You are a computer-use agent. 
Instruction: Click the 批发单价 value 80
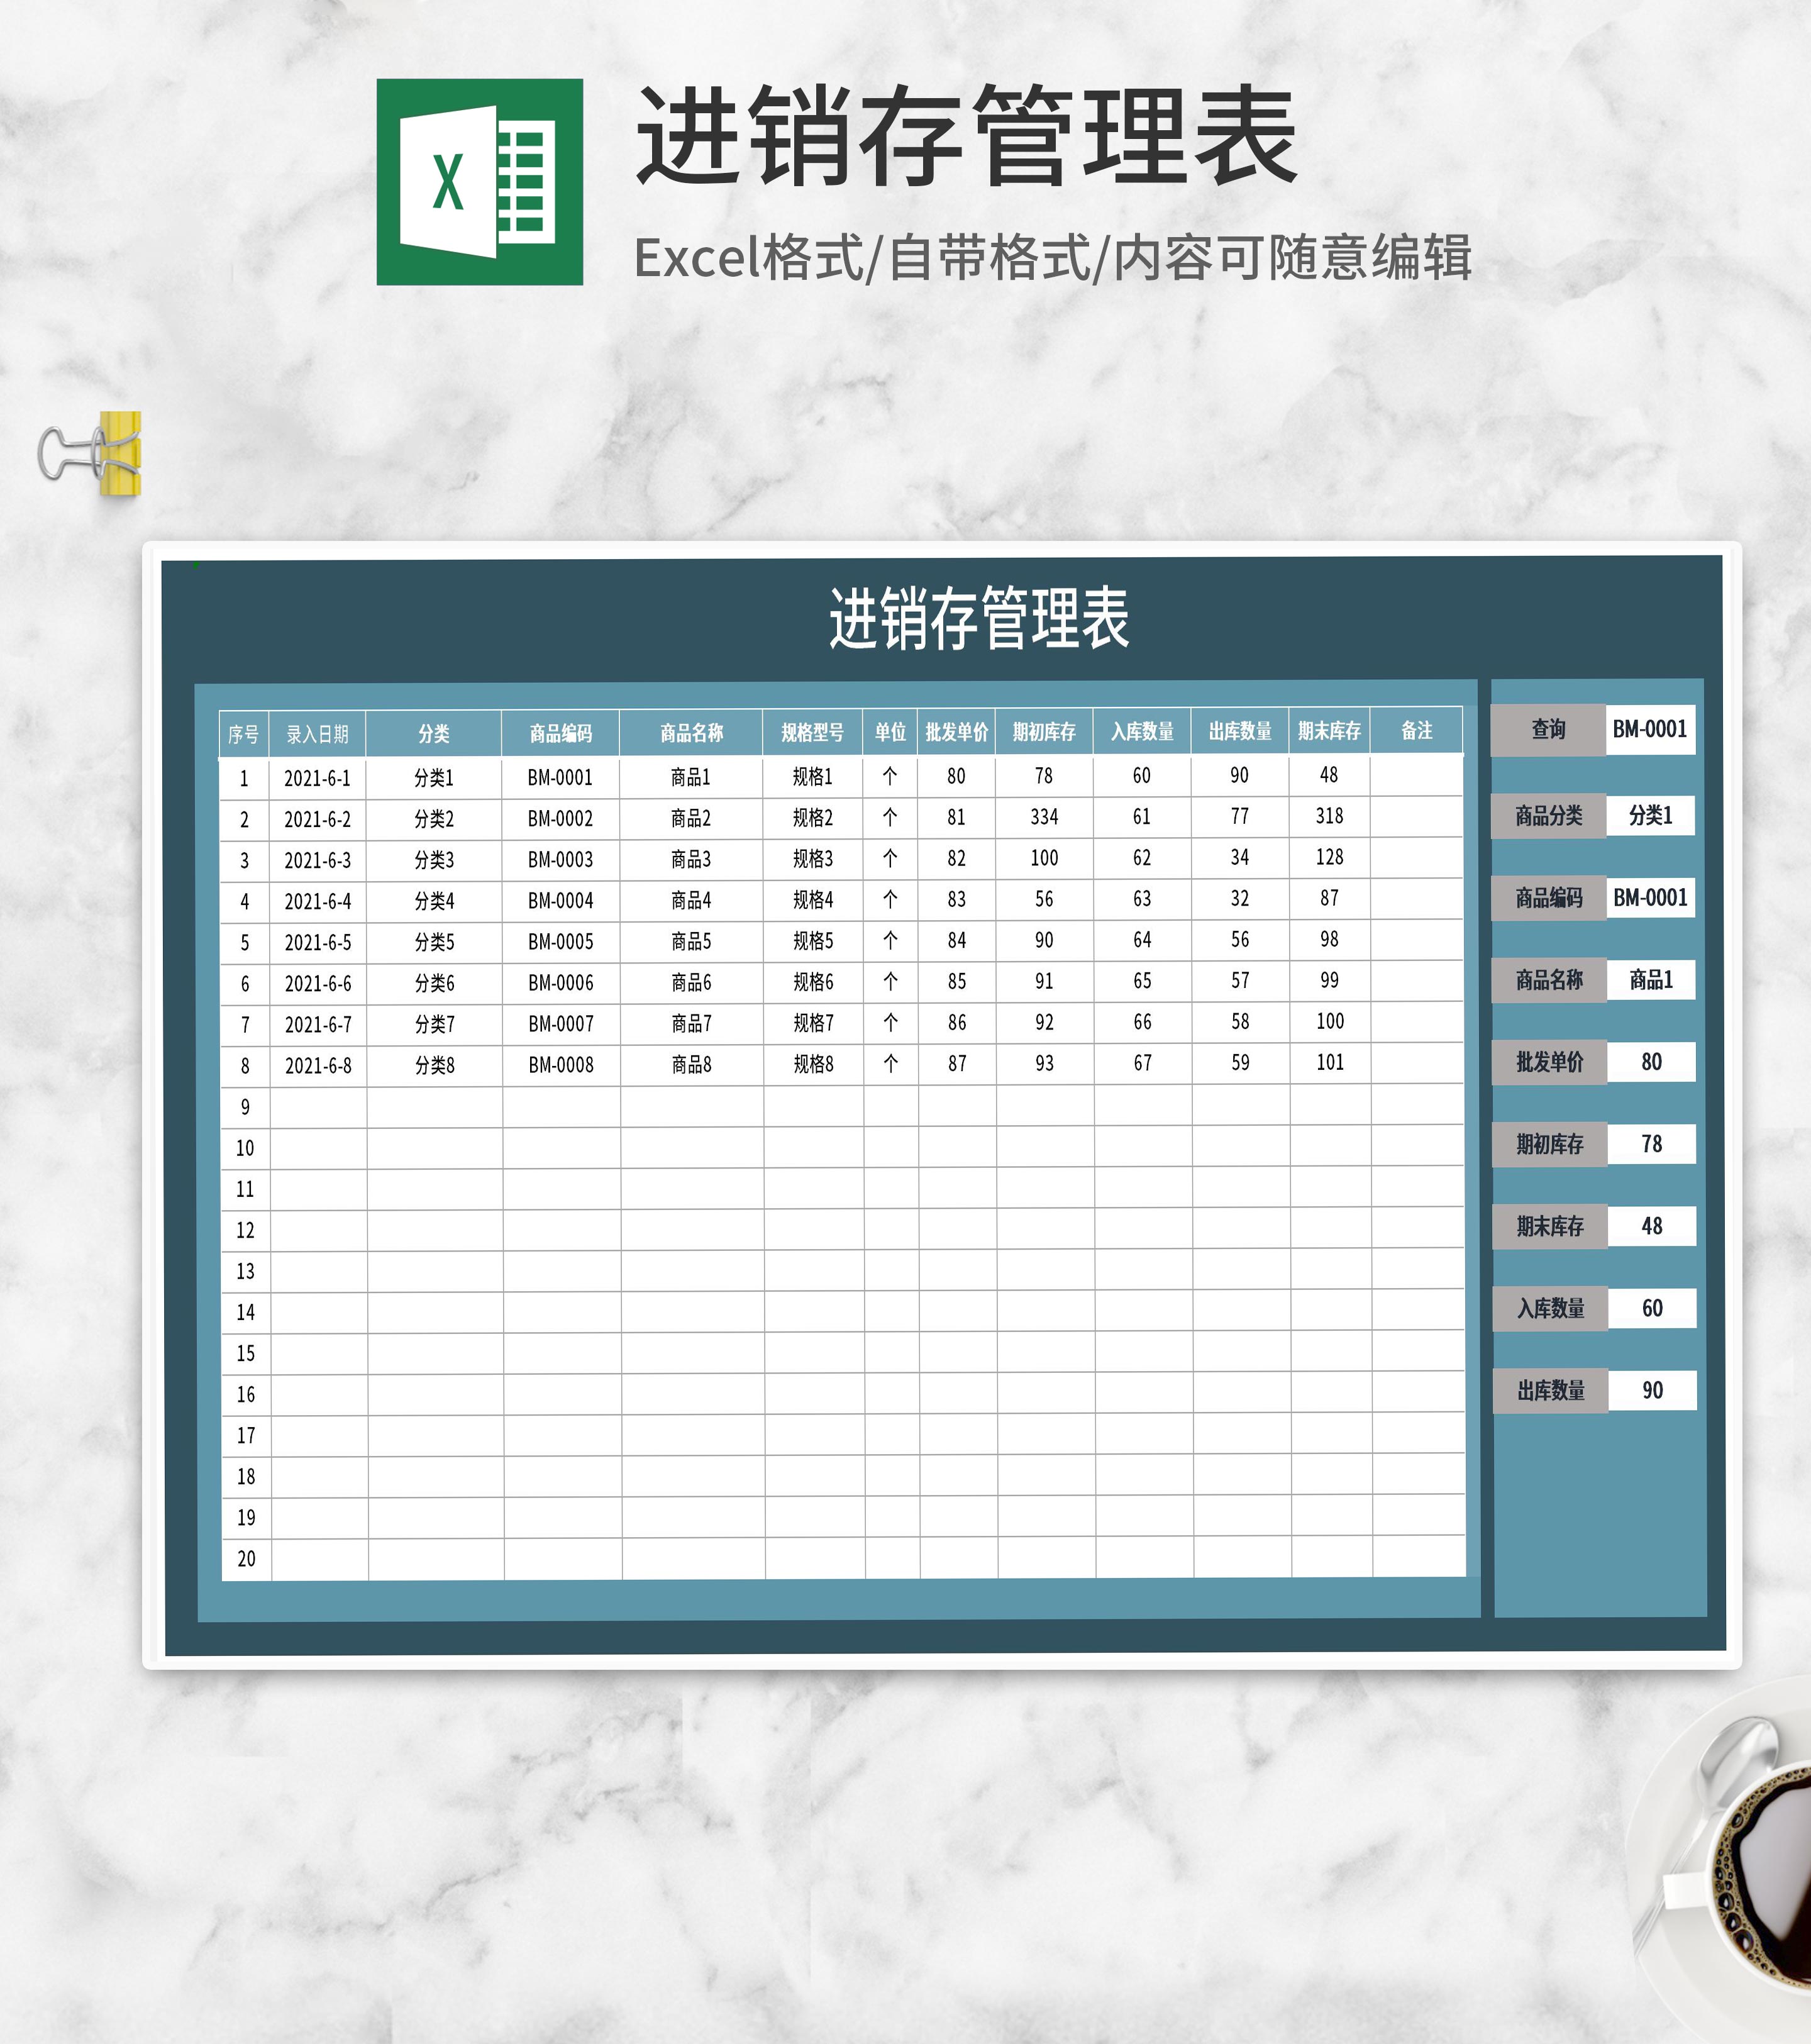pos(1652,1063)
